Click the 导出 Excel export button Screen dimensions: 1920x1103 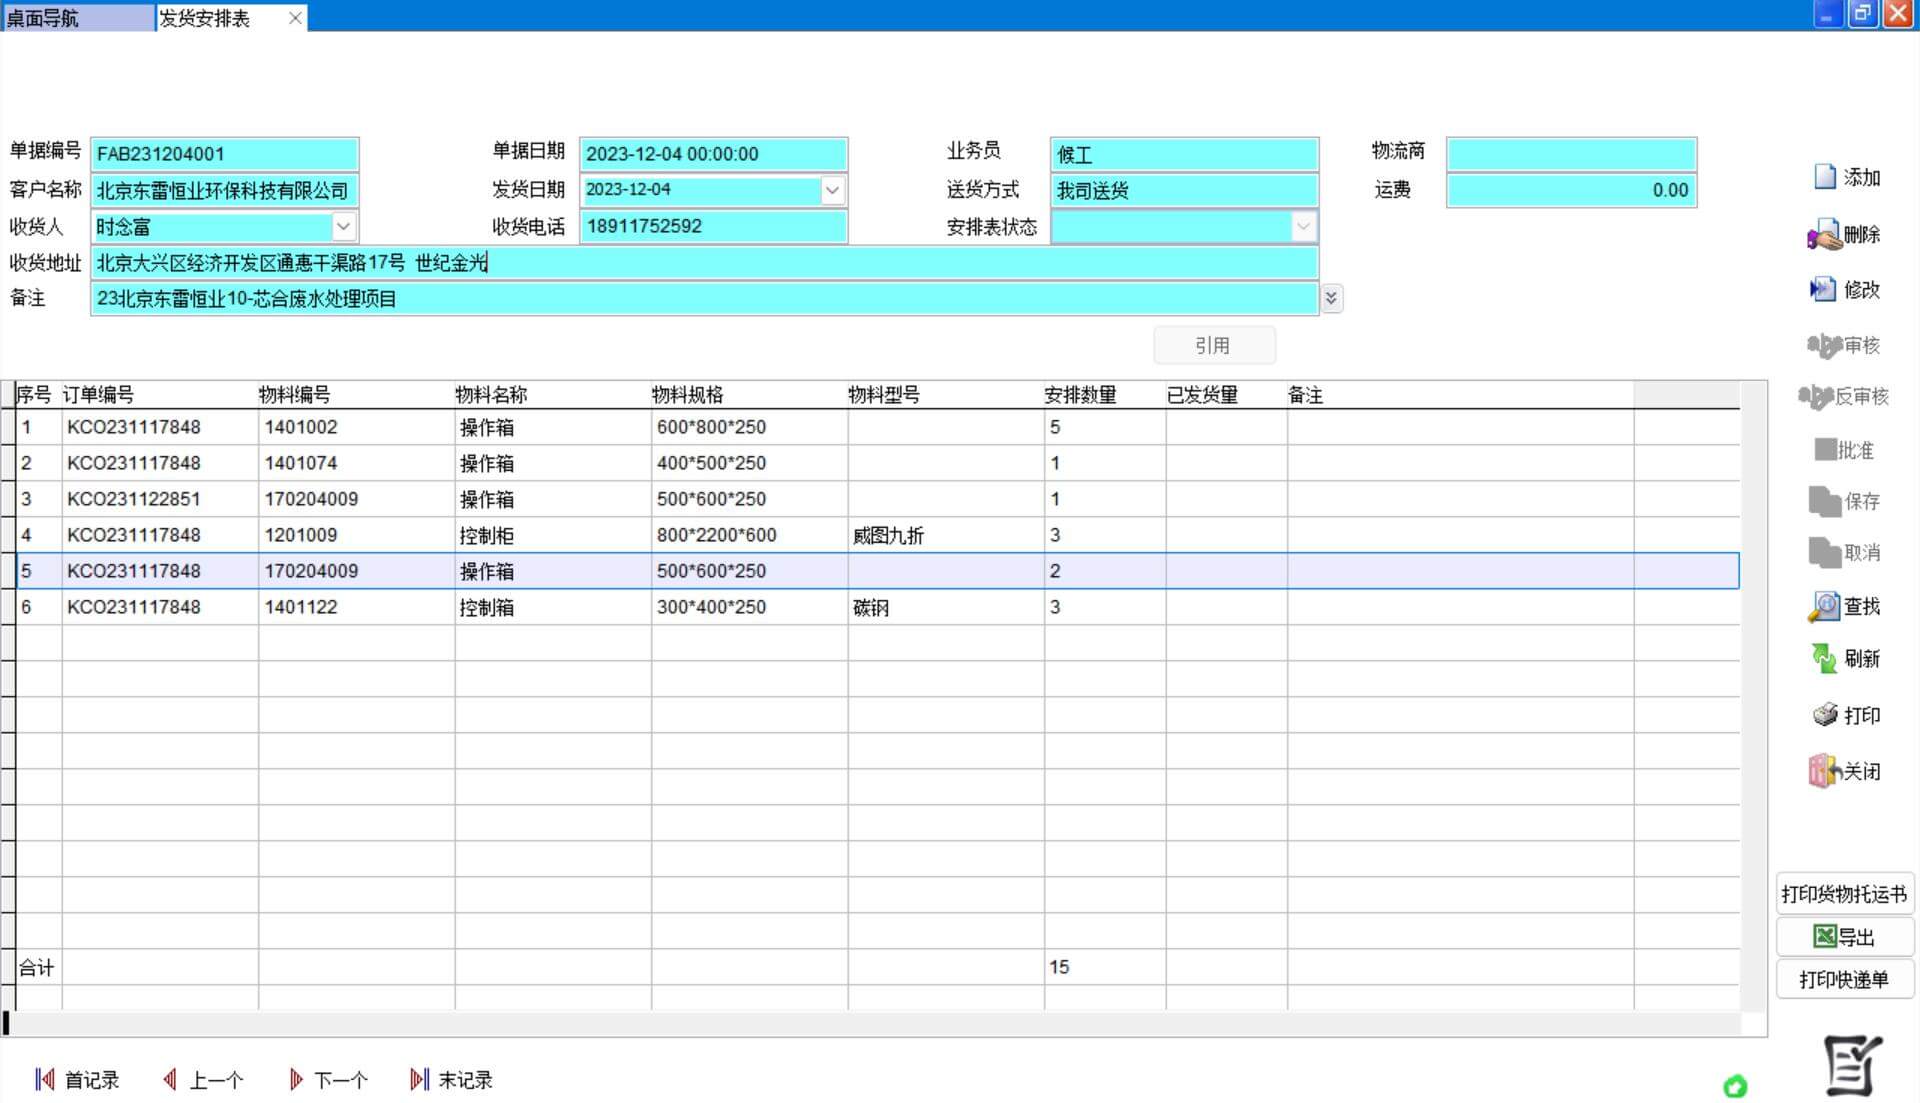[x=1844, y=937]
